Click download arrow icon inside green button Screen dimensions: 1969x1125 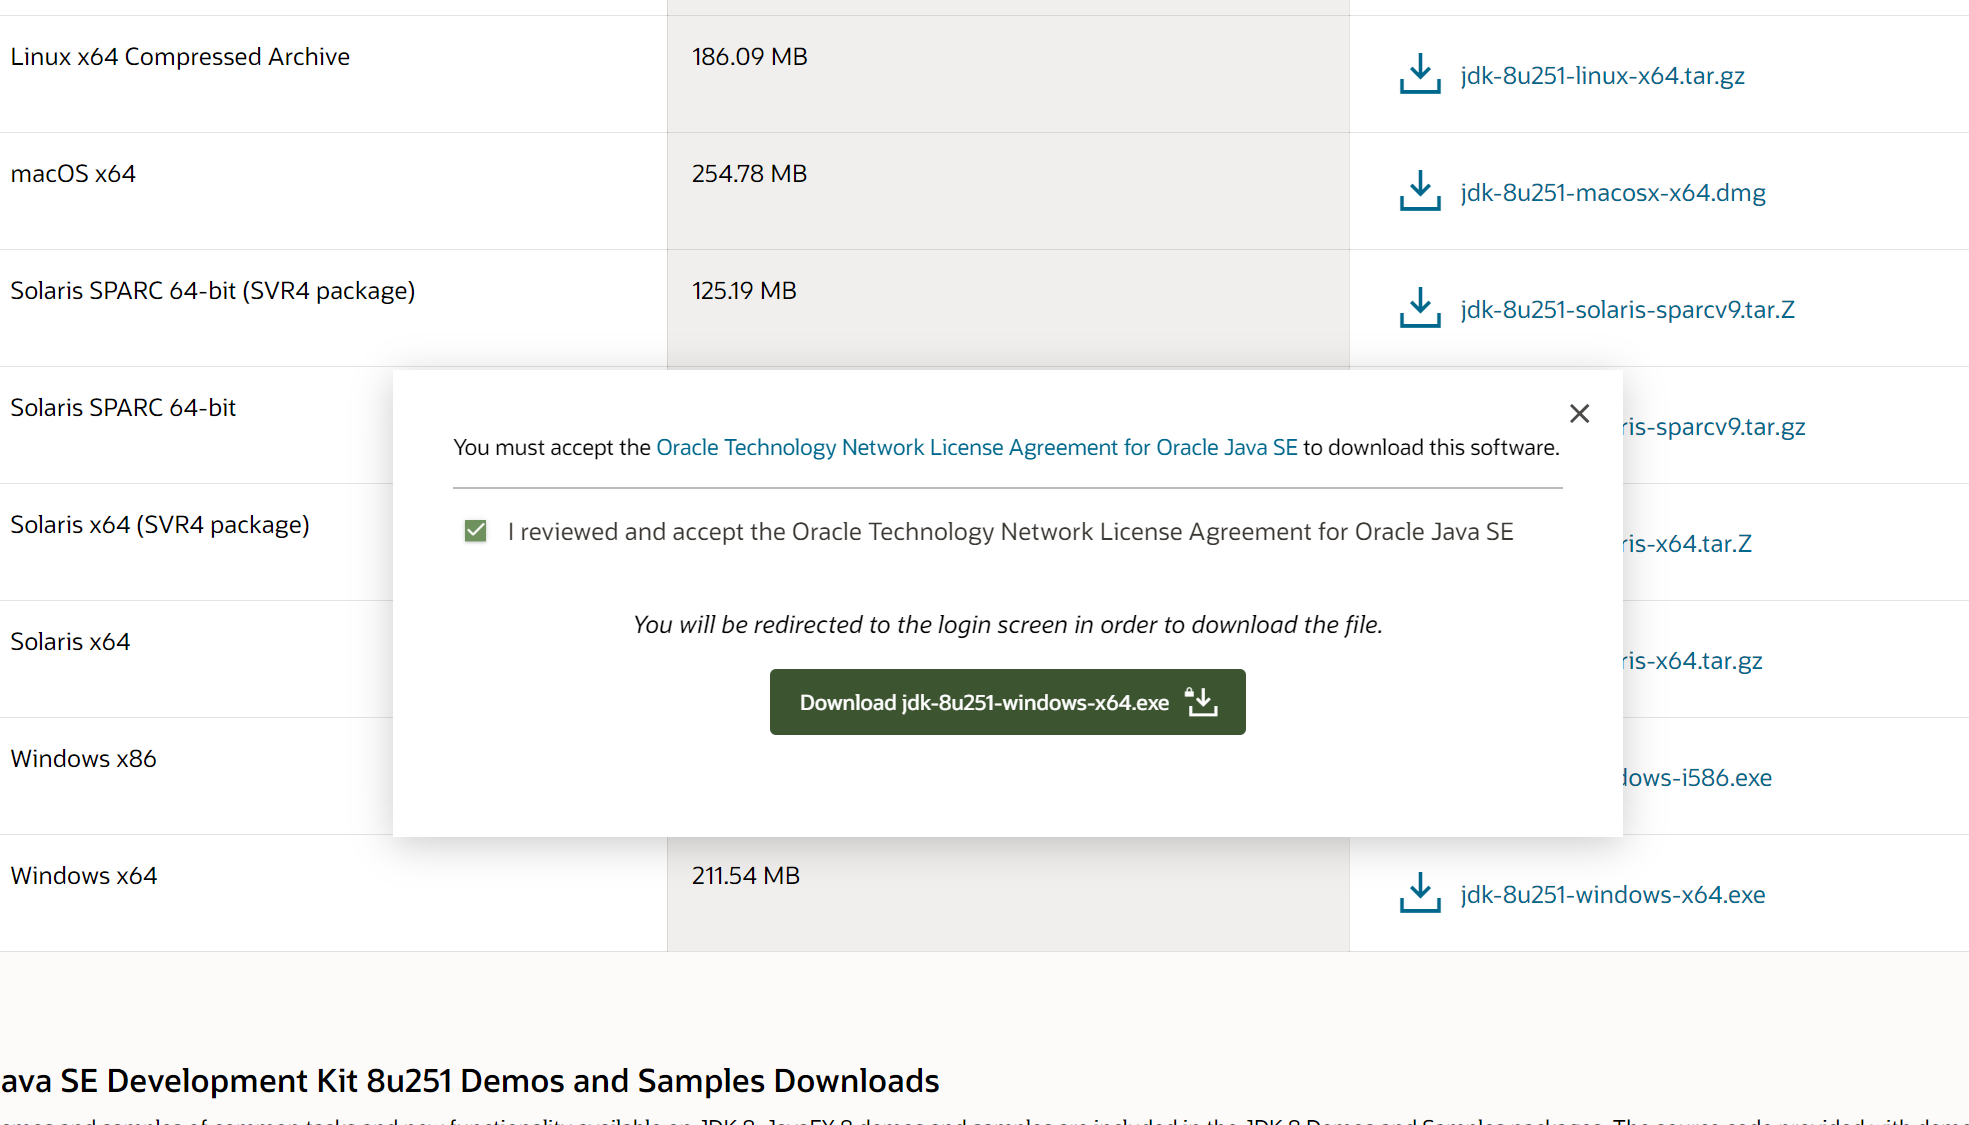pyautogui.click(x=1201, y=702)
